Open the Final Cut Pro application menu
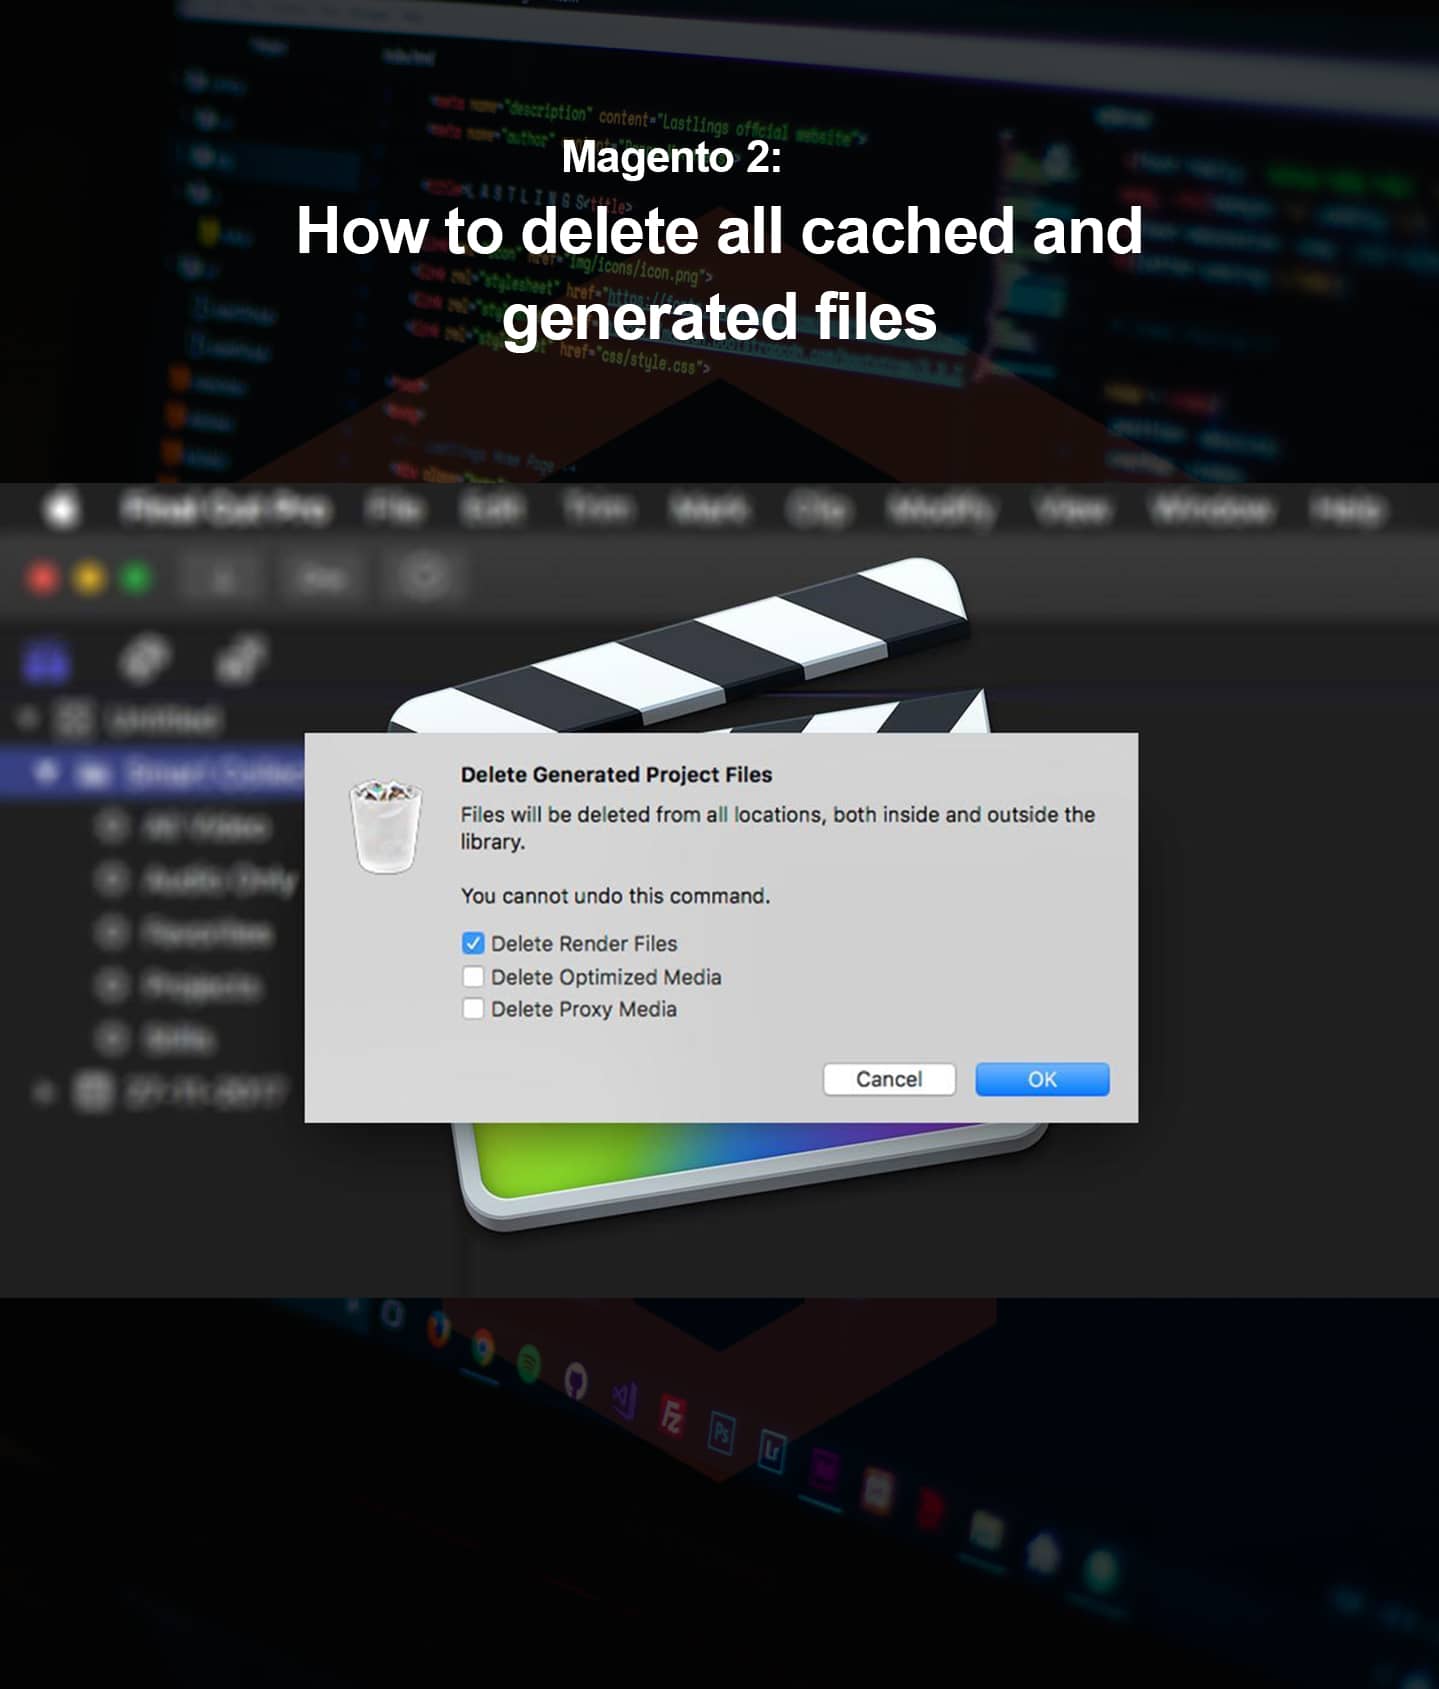 [x=224, y=510]
